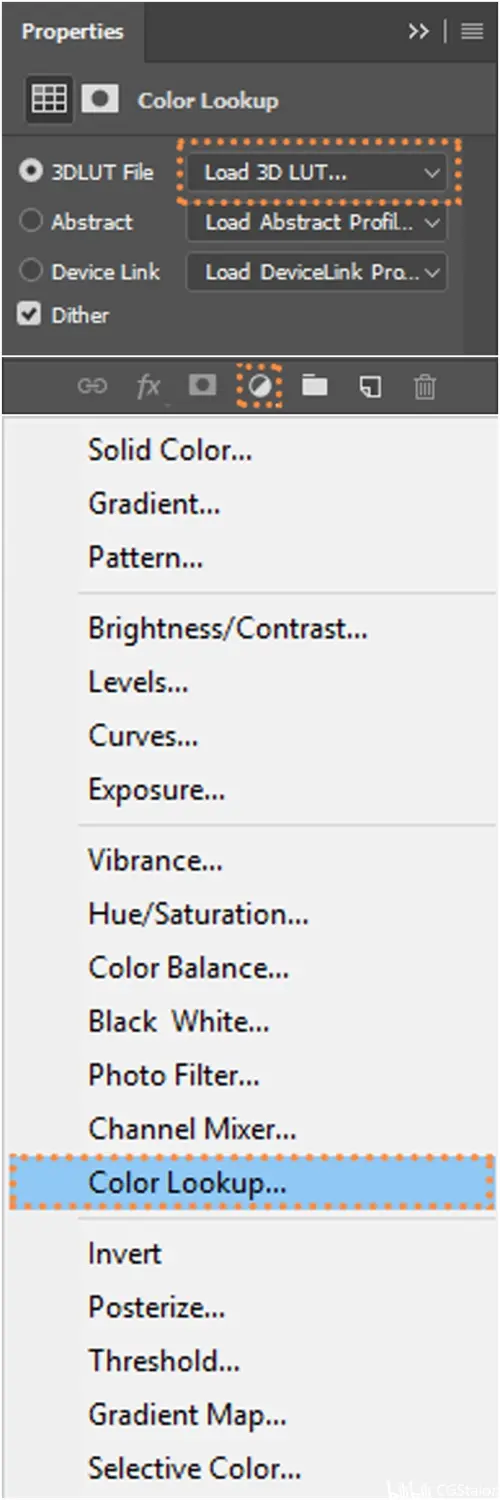Collapse panel using the double-arrow icon

pos(418,31)
